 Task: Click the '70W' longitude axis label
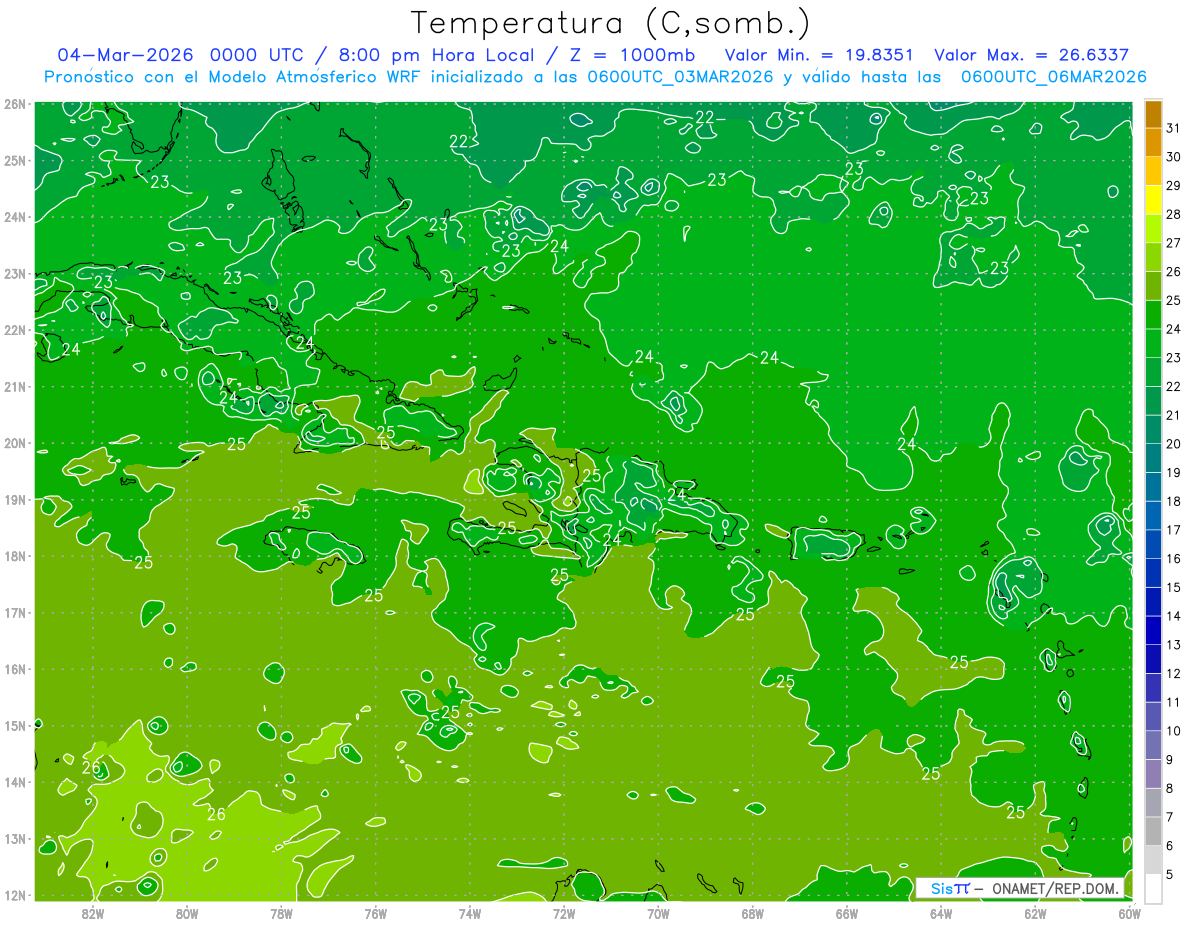(658, 913)
